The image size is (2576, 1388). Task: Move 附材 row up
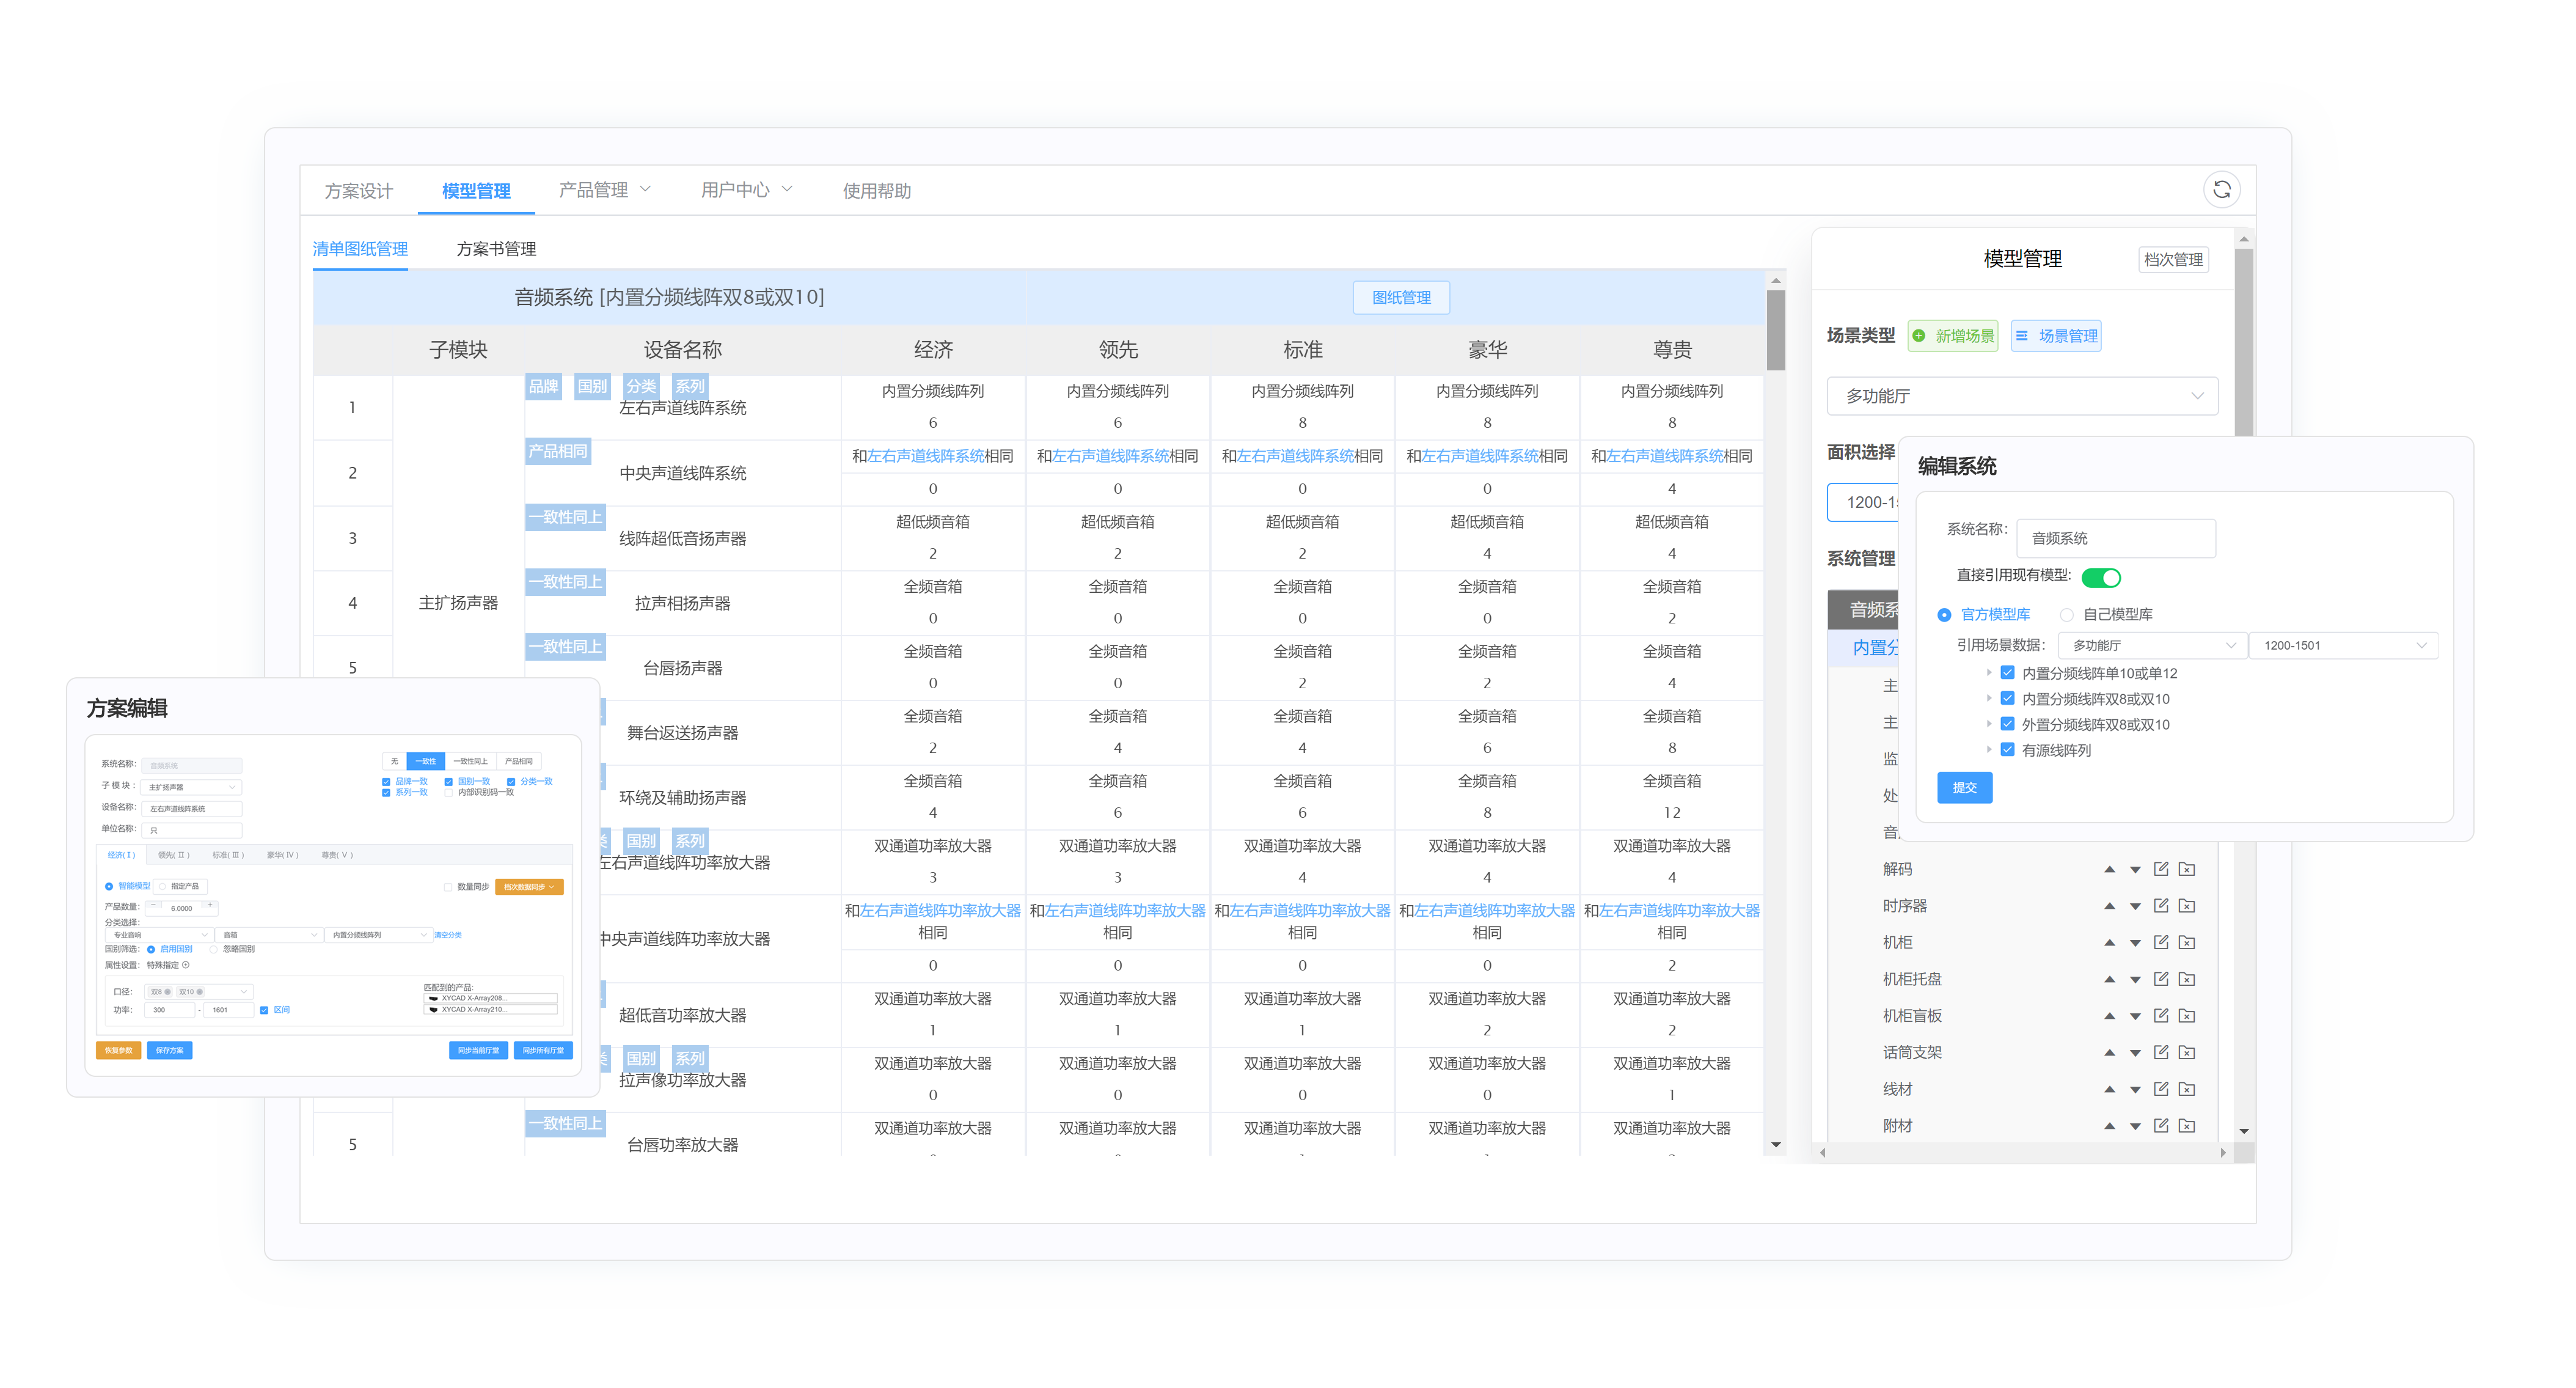2109,1126
